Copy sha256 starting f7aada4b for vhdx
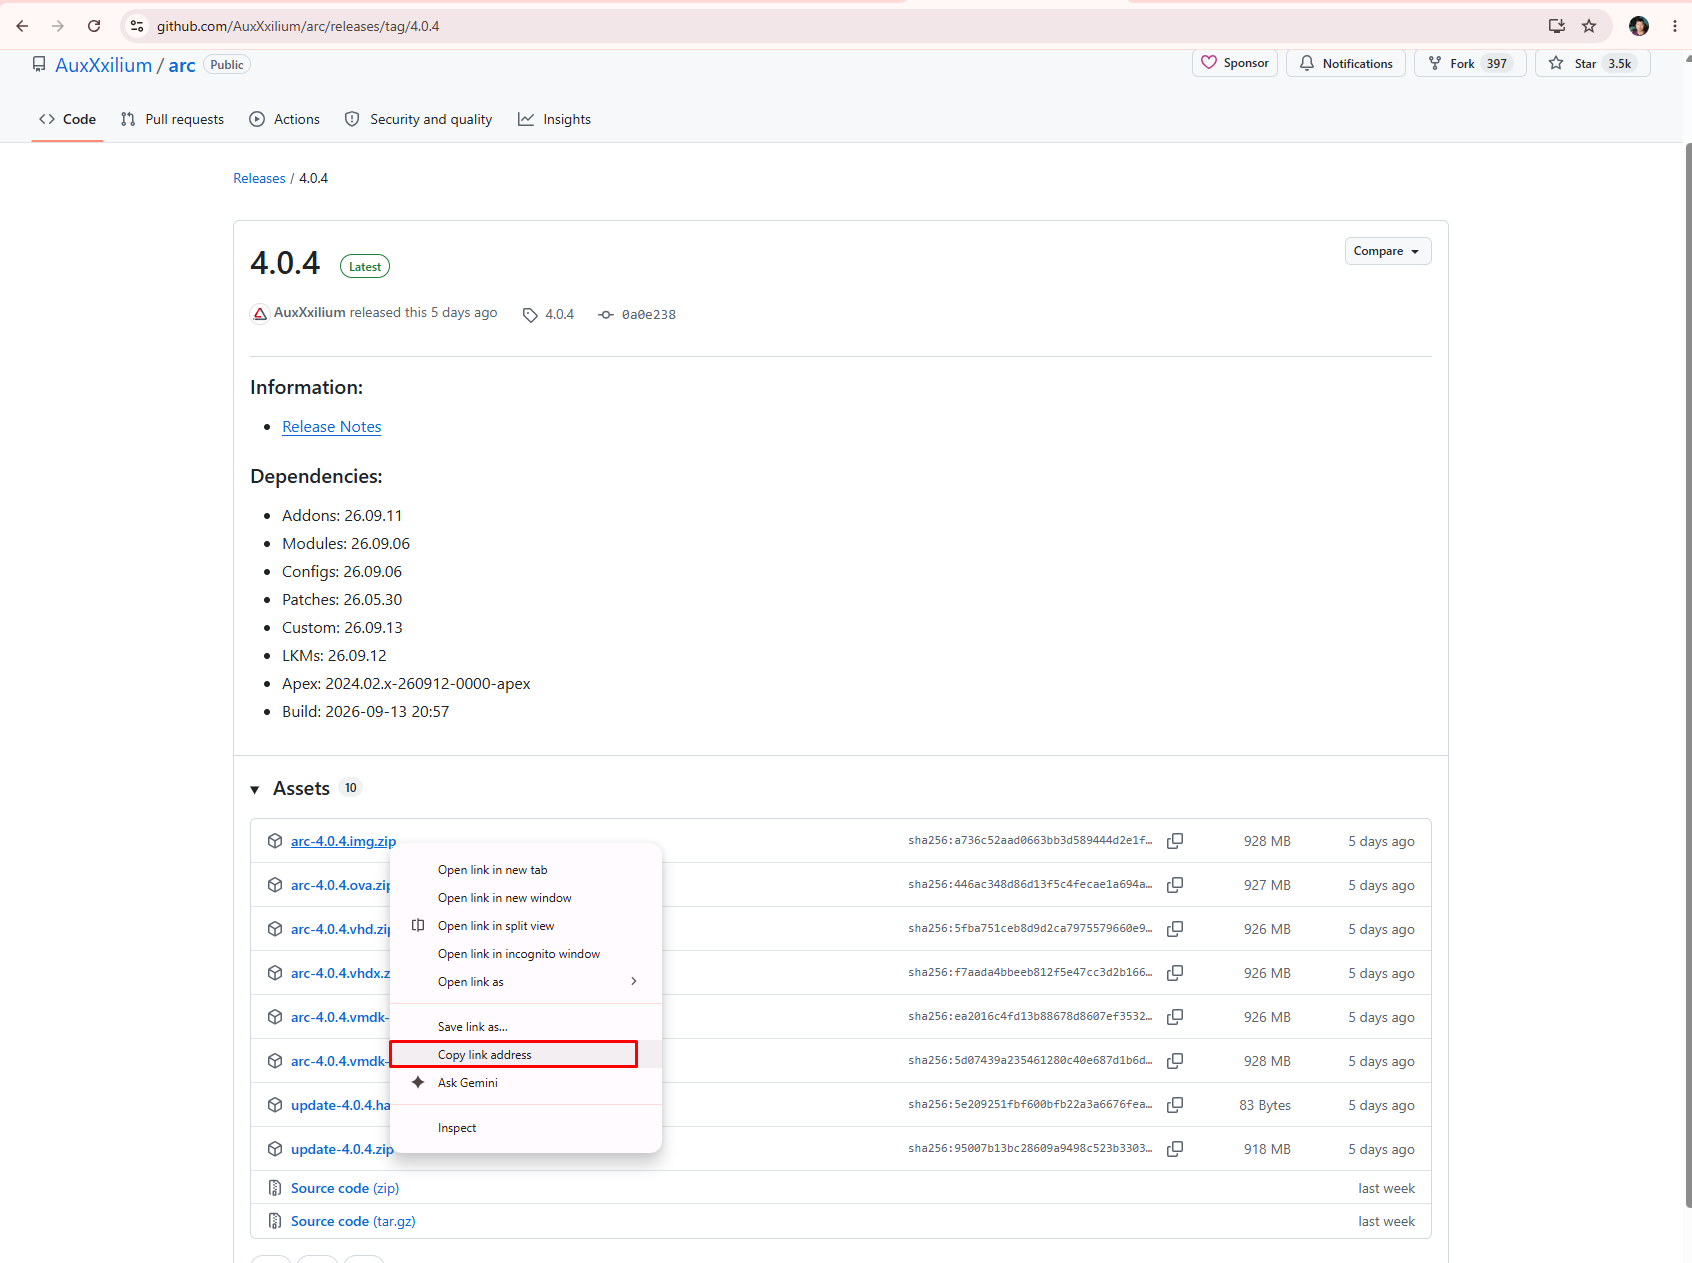 [1175, 973]
